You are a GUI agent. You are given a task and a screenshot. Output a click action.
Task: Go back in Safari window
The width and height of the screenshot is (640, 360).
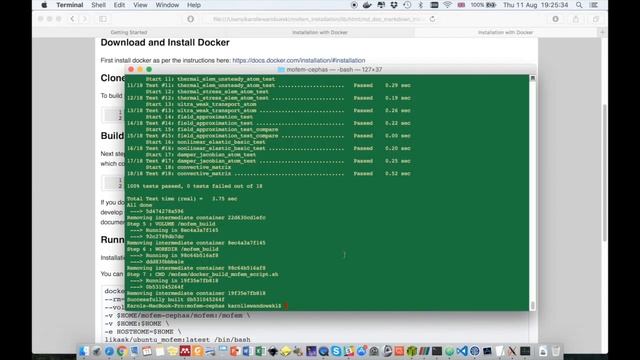[x=72, y=19]
